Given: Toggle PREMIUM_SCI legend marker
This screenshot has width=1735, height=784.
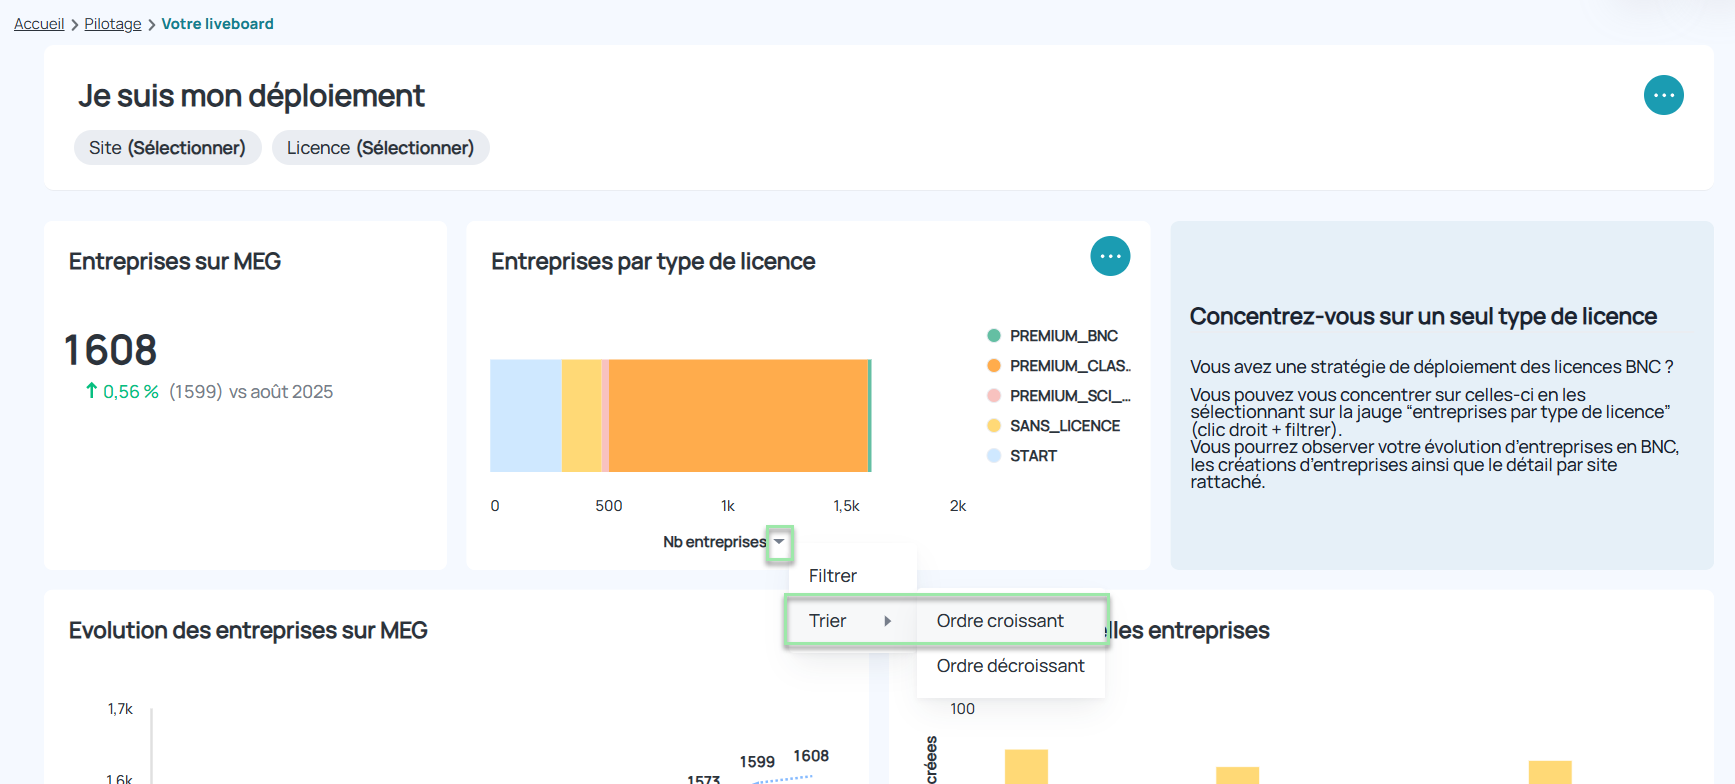Looking at the screenshot, I should [994, 396].
